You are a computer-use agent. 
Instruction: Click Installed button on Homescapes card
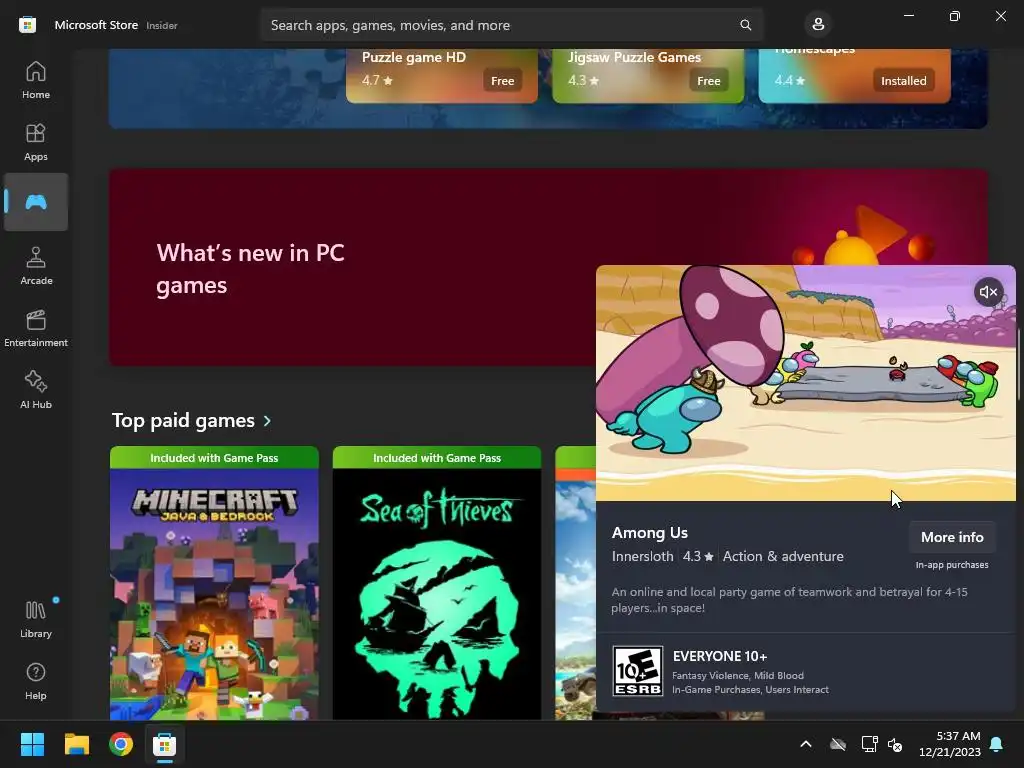click(x=903, y=81)
